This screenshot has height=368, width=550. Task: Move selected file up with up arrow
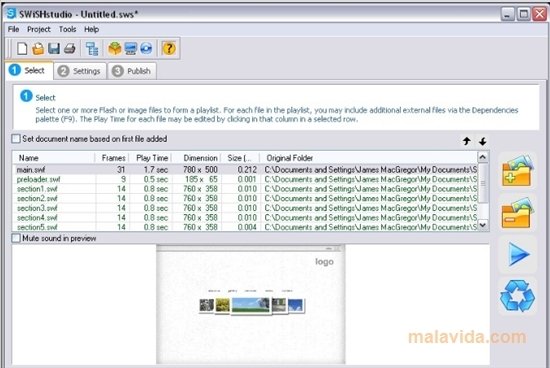pos(466,141)
